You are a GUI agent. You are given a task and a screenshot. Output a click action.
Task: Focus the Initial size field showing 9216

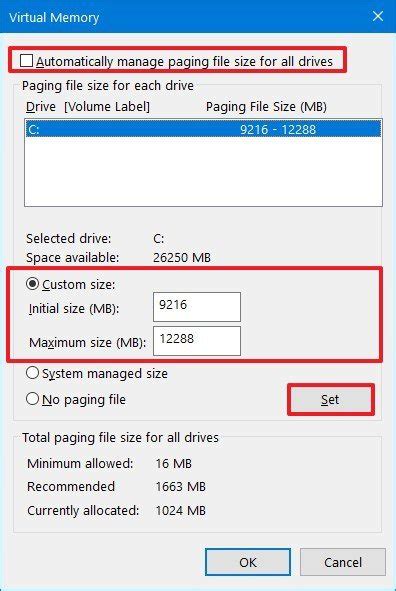pos(197,306)
